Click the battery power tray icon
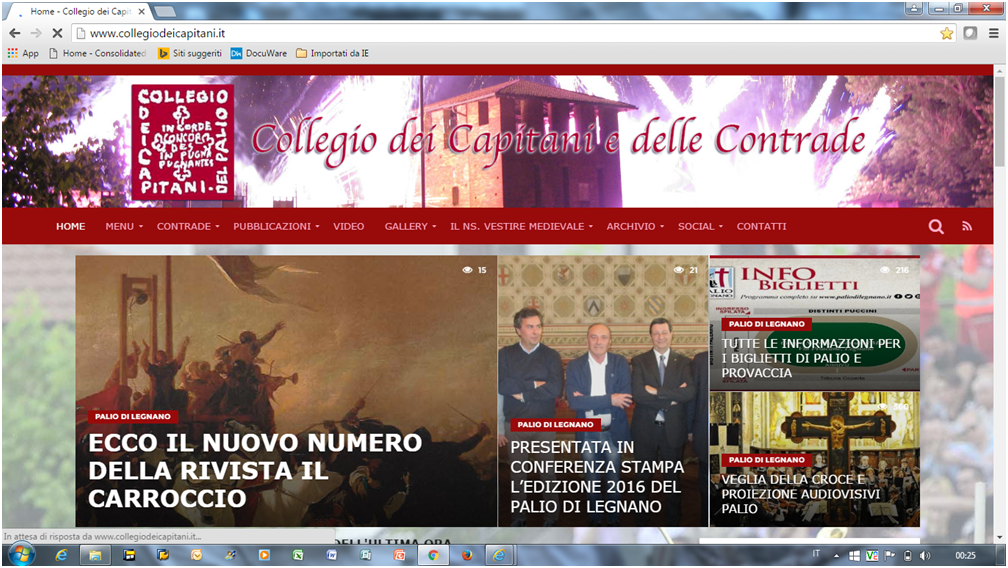1008x568 pixels. (908, 555)
